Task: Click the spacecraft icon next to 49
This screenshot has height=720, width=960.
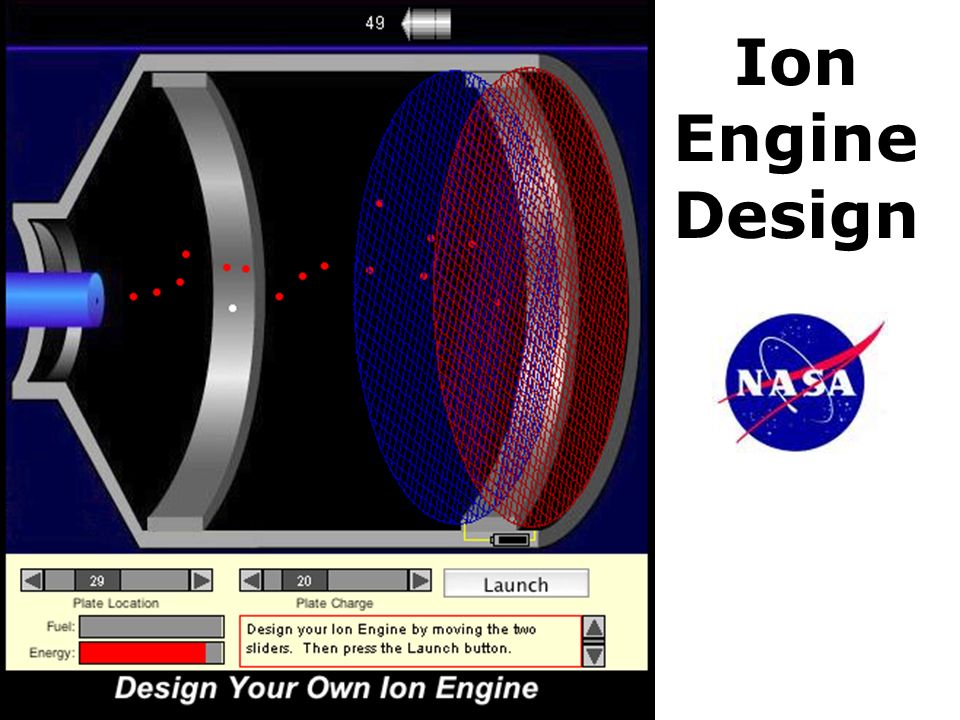Action: [x=426, y=24]
